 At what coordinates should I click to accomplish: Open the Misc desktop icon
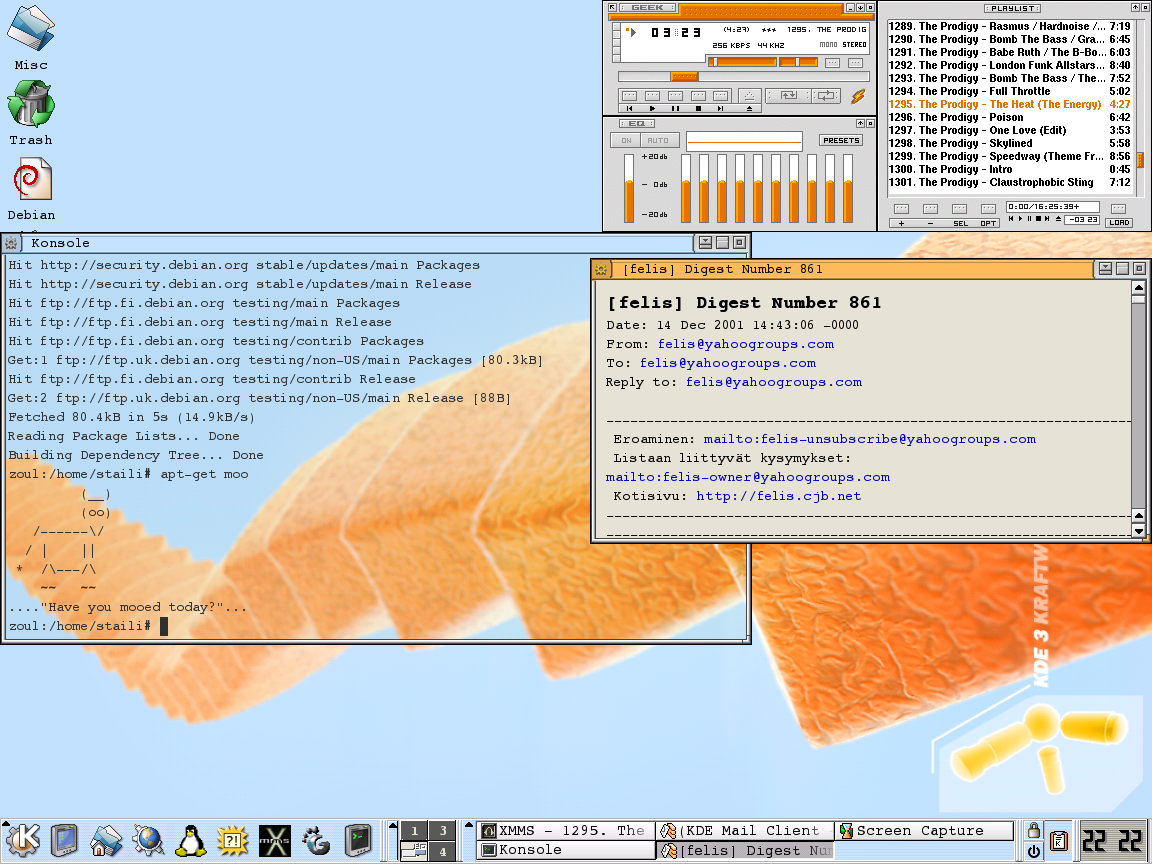30,37
